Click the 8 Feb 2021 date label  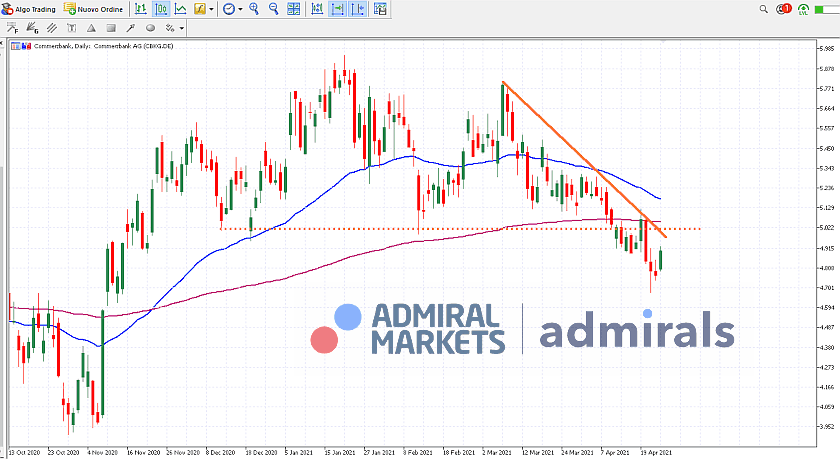click(x=418, y=453)
